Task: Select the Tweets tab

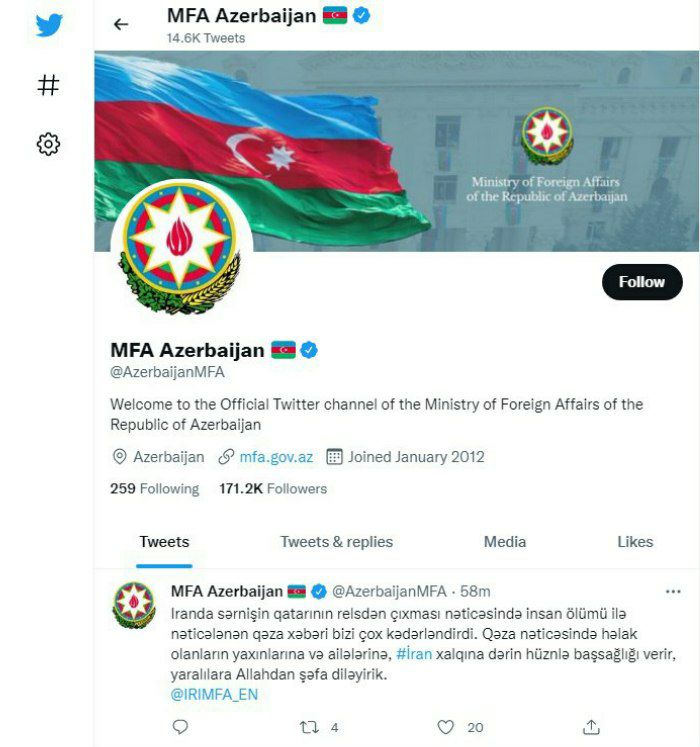Action: point(164,542)
